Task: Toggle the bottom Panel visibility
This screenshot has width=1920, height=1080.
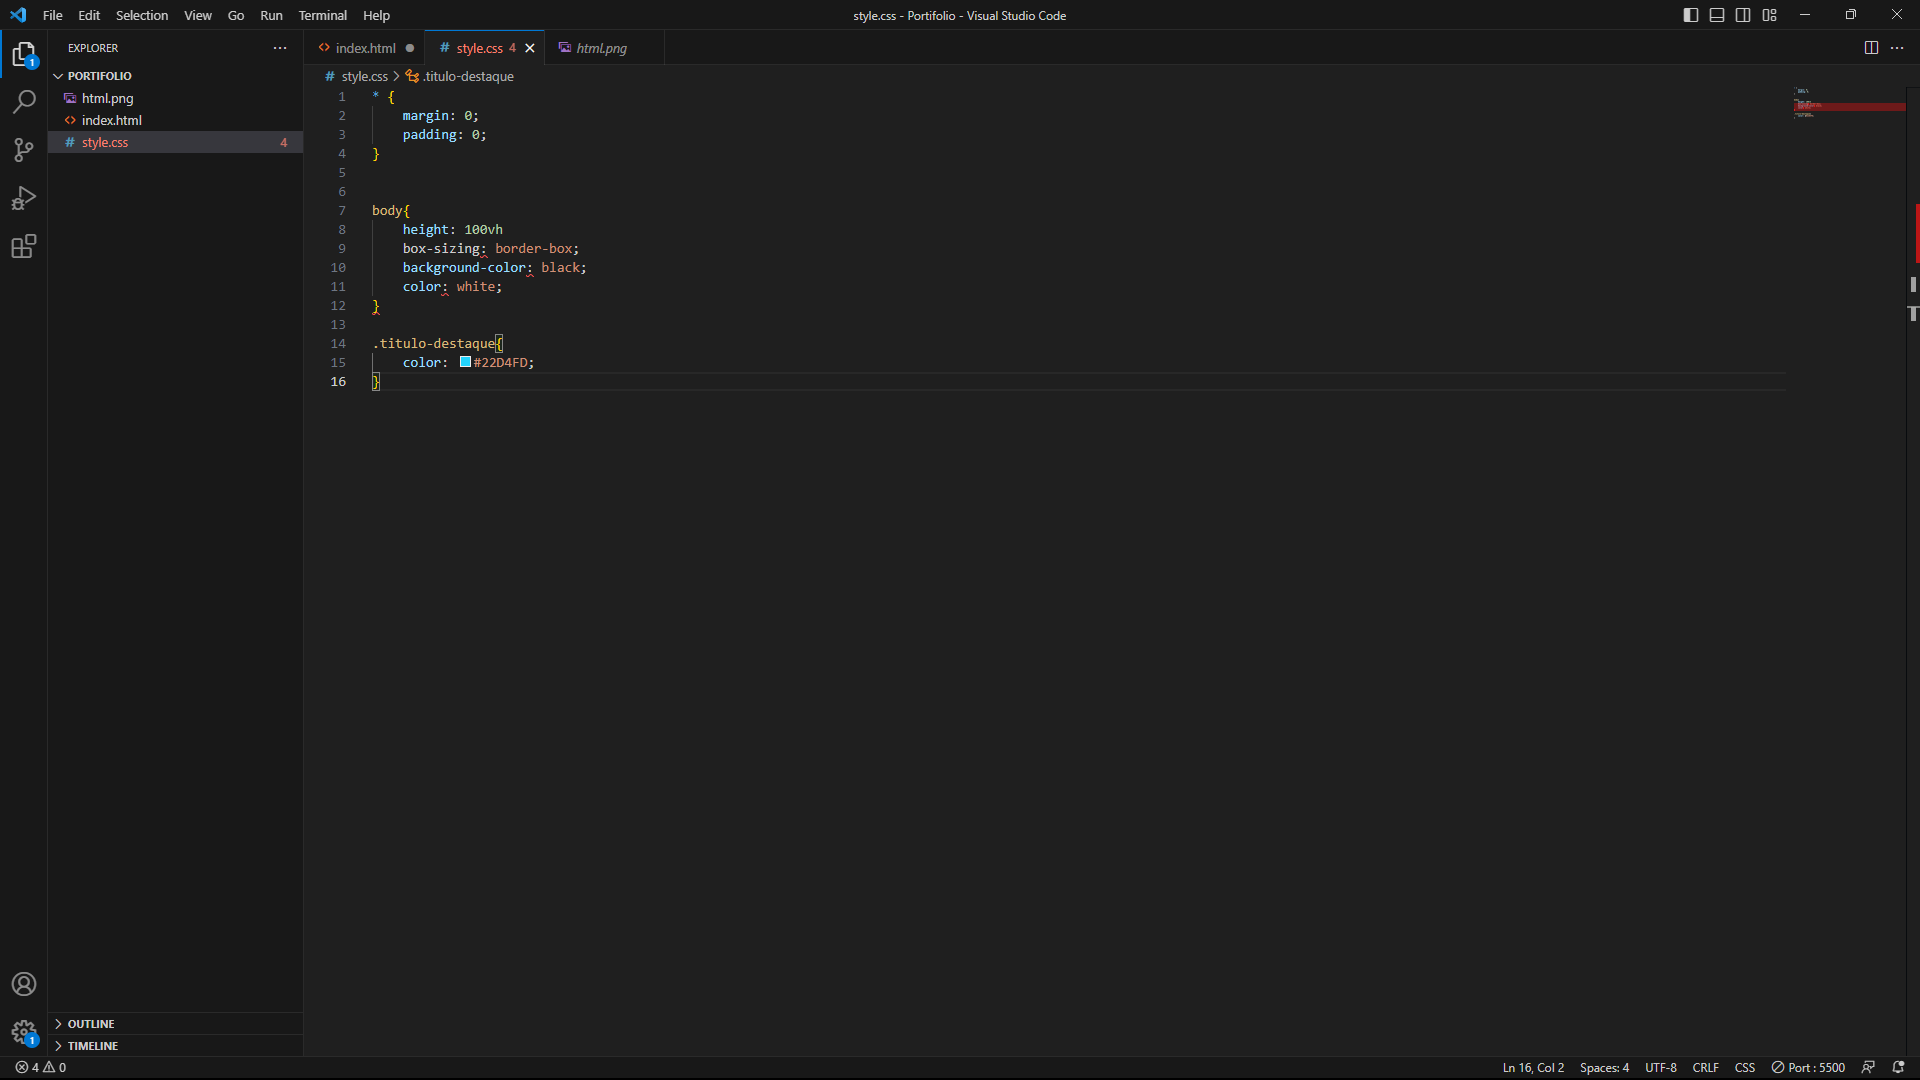Action: [1717, 15]
